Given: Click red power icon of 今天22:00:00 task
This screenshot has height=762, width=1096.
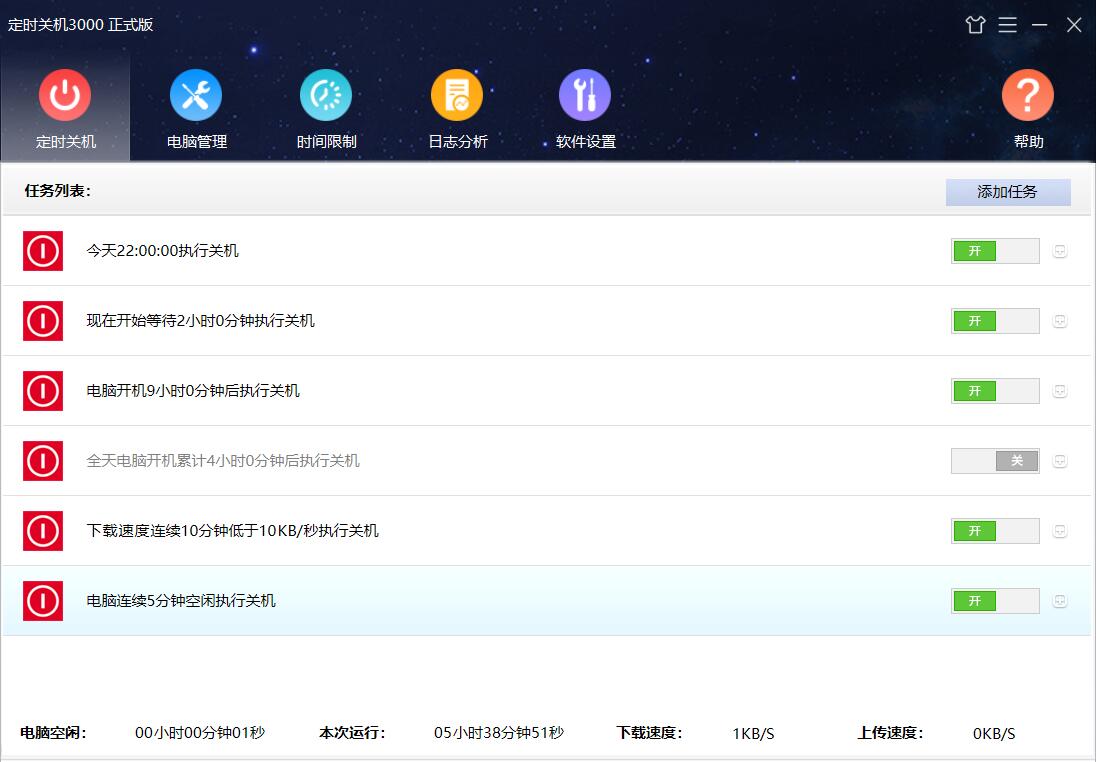Looking at the screenshot, I should point(43,251).
